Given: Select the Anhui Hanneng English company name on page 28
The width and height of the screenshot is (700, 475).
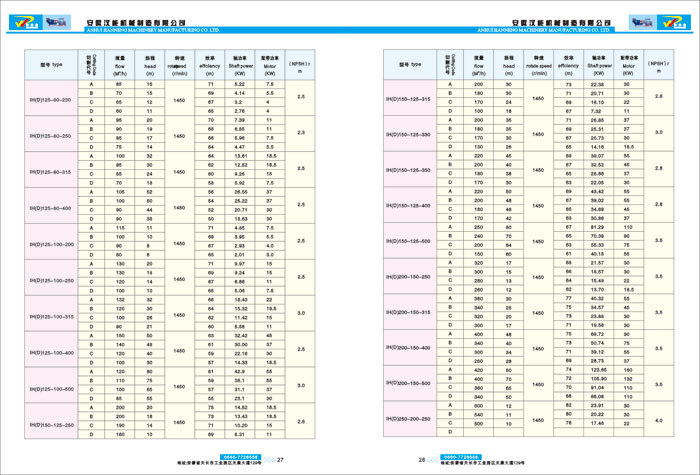Looking at the screenshot, I should pos(543,30).
